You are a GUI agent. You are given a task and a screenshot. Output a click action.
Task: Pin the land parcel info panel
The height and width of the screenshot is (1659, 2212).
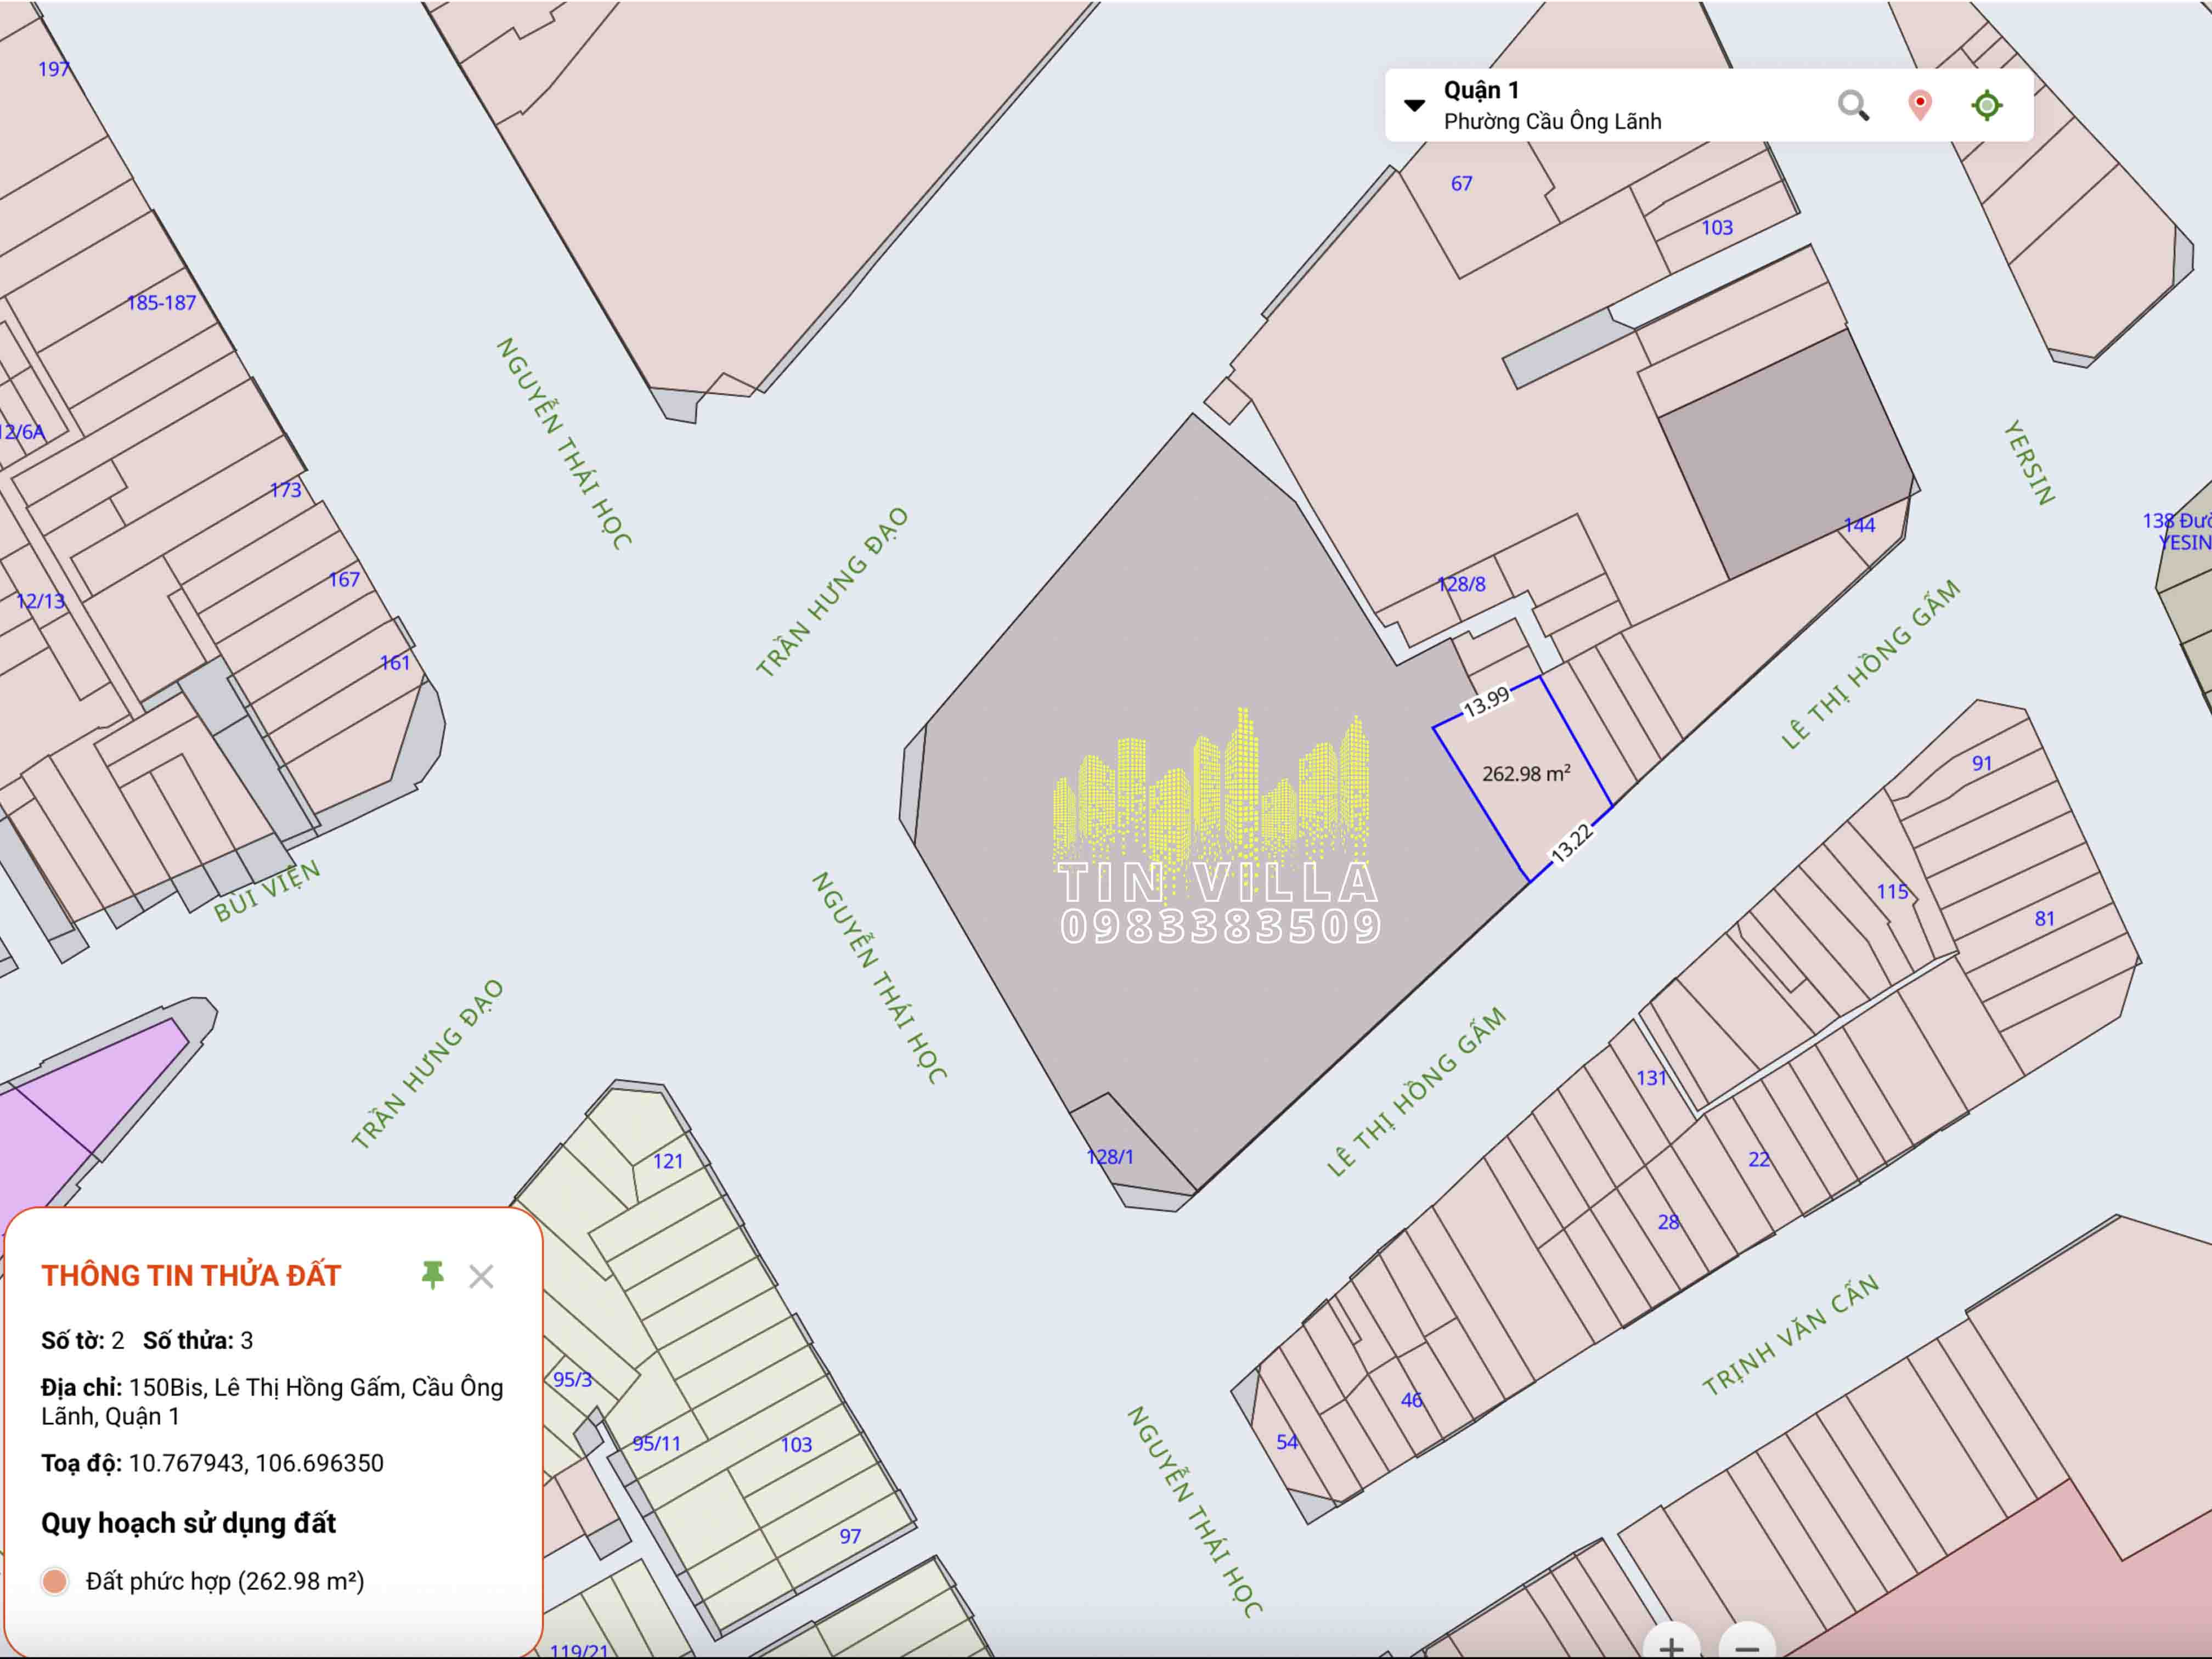pos(432,1275)
